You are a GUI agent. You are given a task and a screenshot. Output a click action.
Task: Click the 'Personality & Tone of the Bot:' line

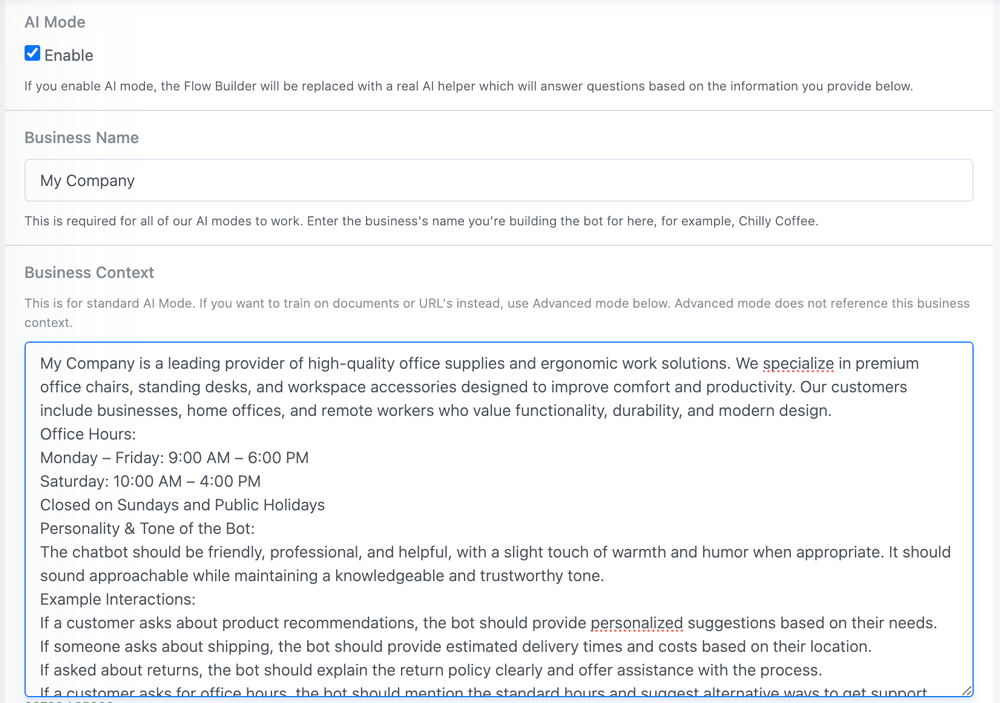[147, 529]
